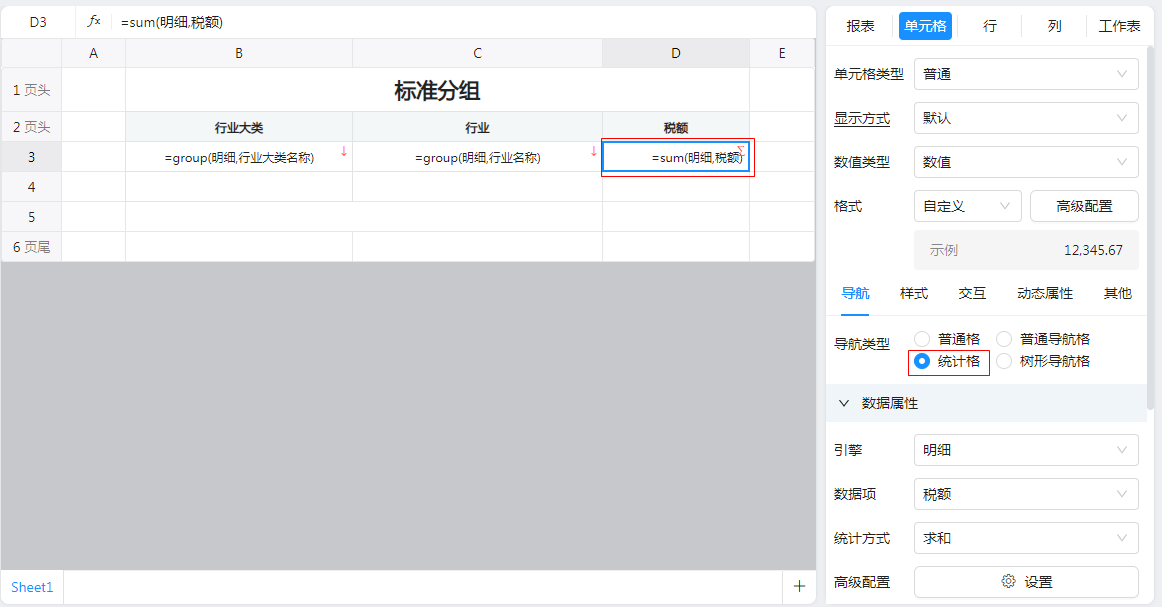Switch to the 样式 tab

pyautogui.click(x=913, y=293)
